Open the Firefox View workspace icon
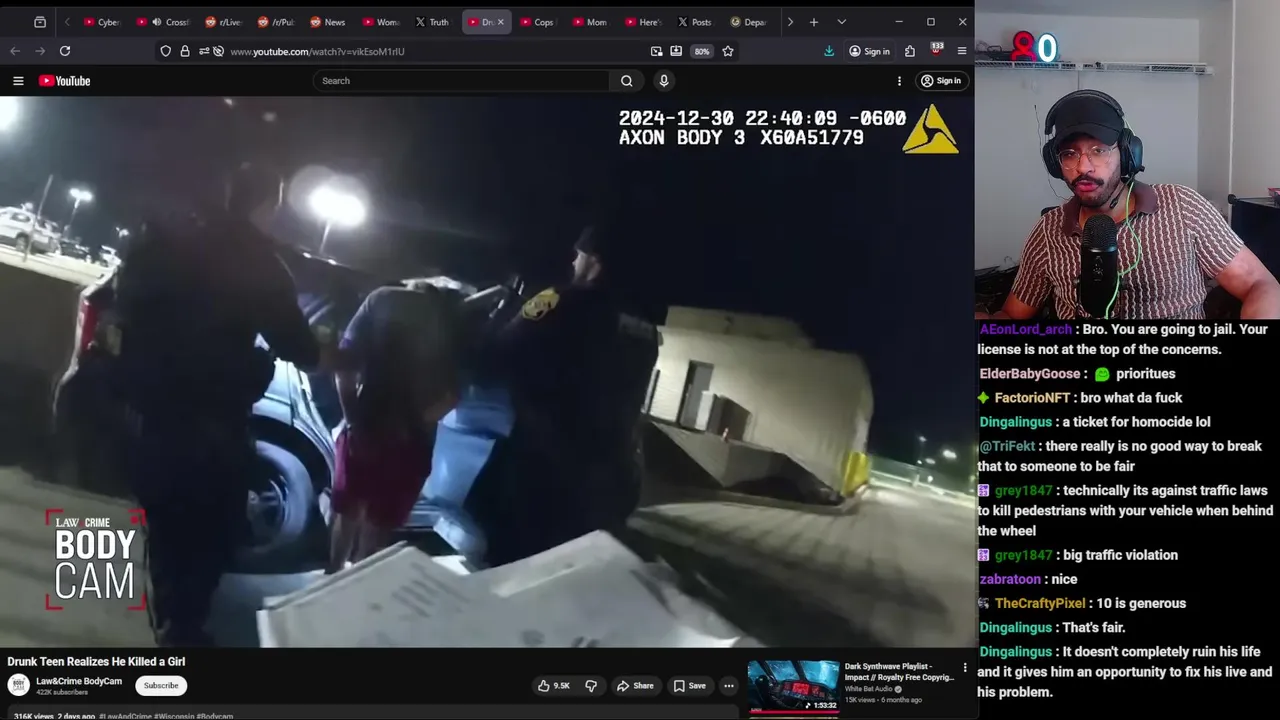The height and width of the screenshot is (720, 1280). (40, 22)
